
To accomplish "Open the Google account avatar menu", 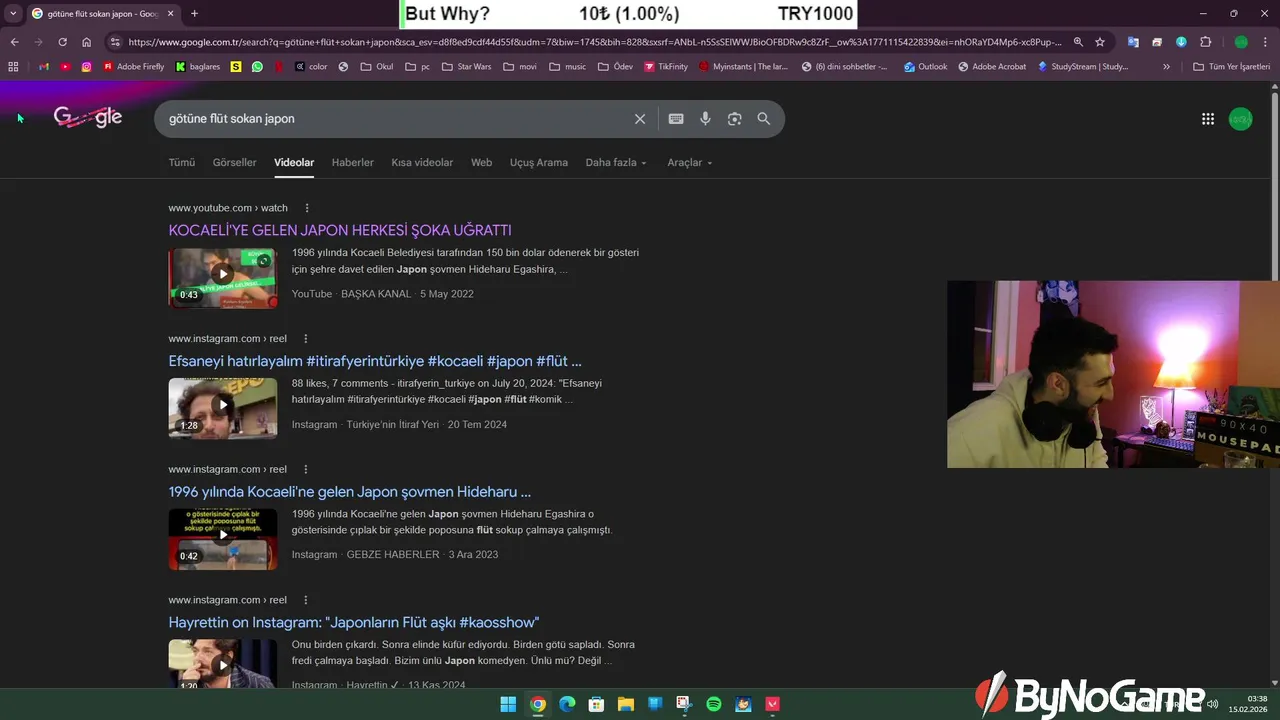I will tap(1241, 119).
